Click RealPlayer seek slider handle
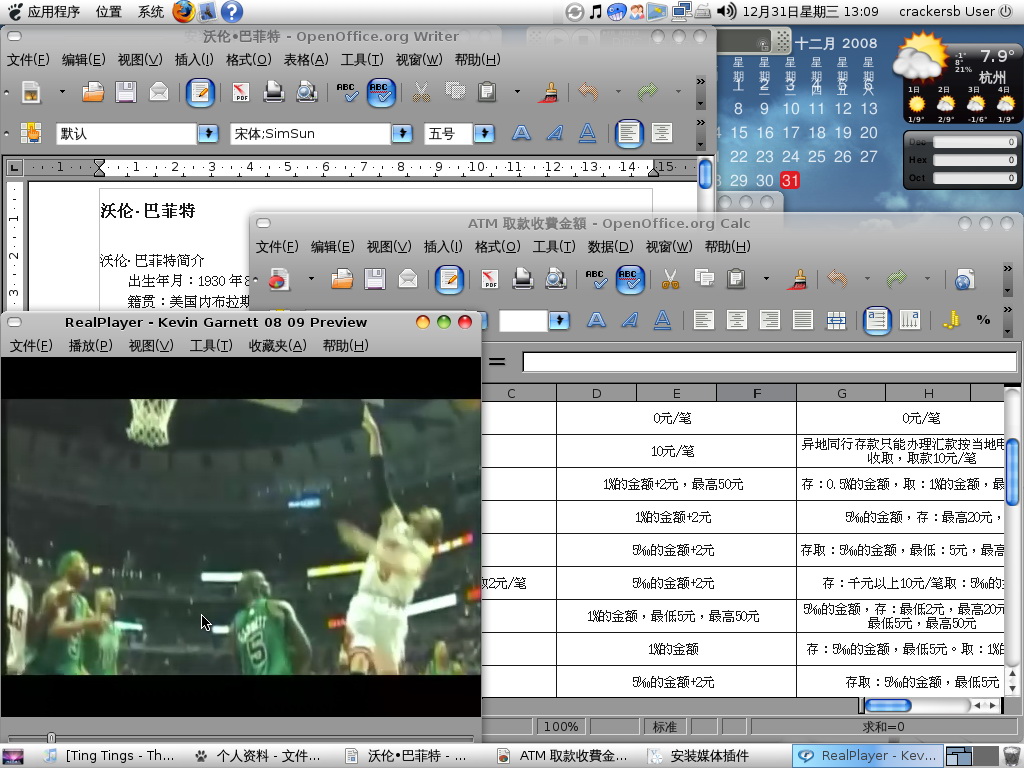Viewport: 1024px width, 768px height. tap(51, 738)
